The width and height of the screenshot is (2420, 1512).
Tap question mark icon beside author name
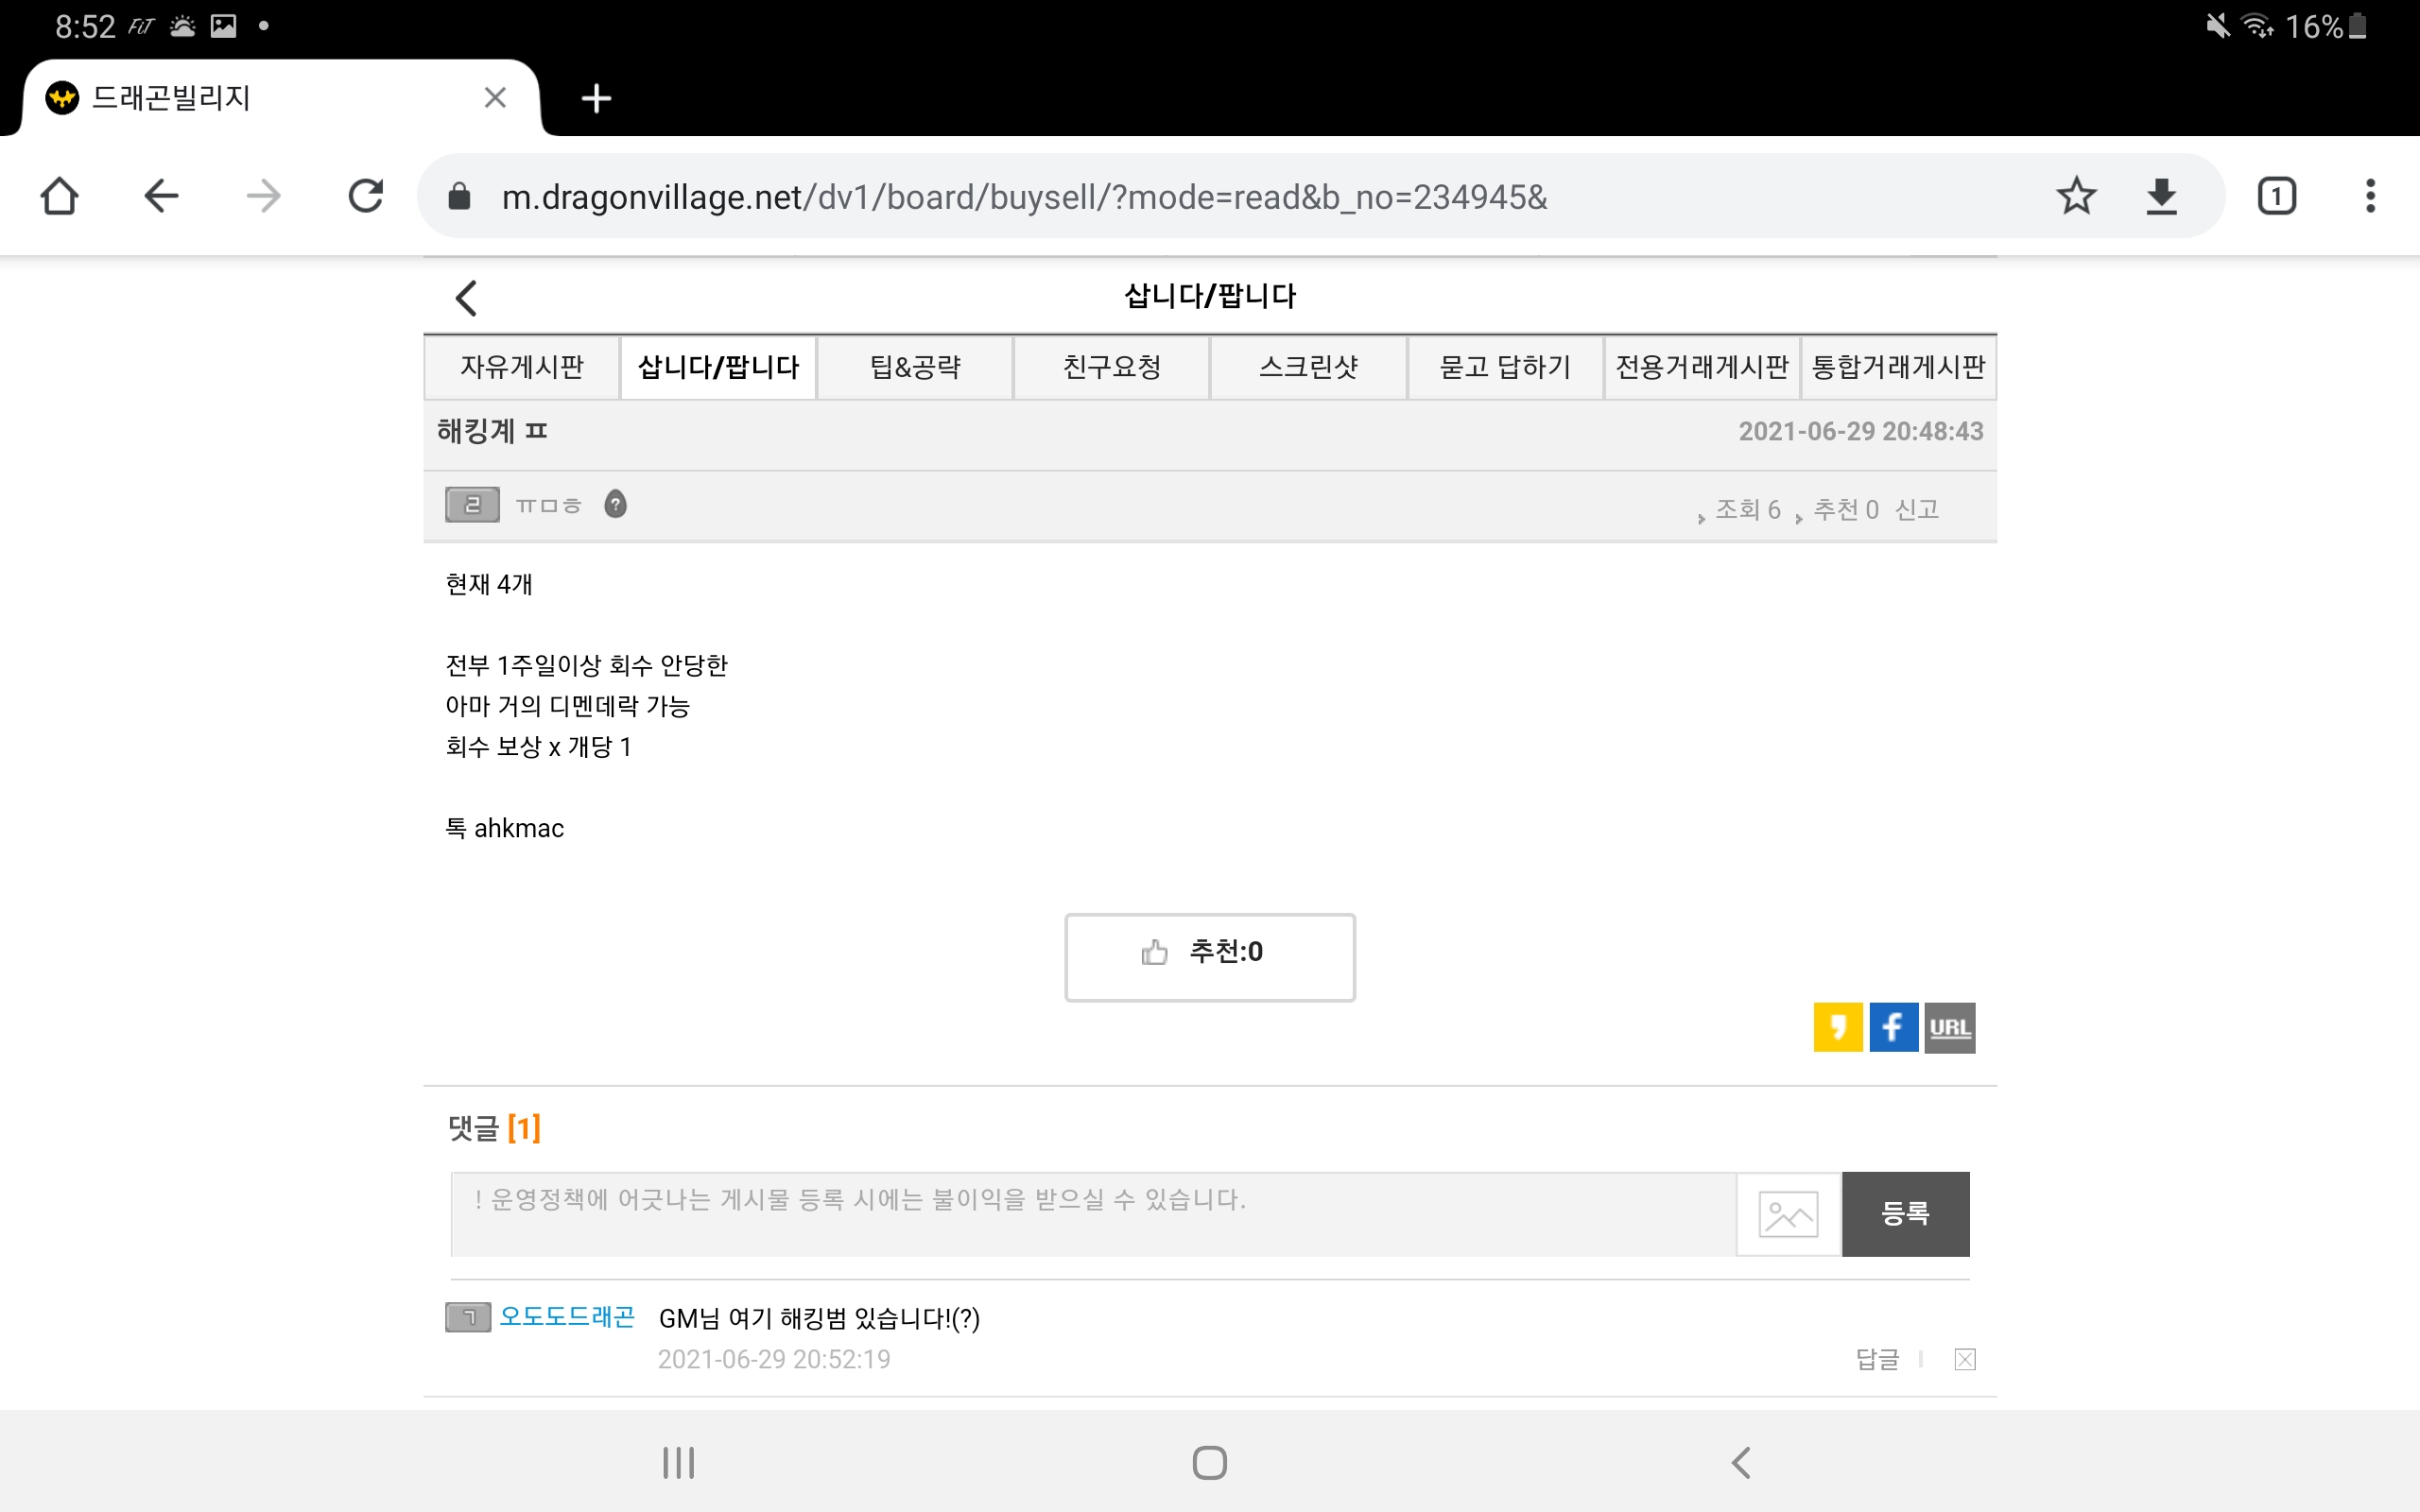(x=615, y=505)
